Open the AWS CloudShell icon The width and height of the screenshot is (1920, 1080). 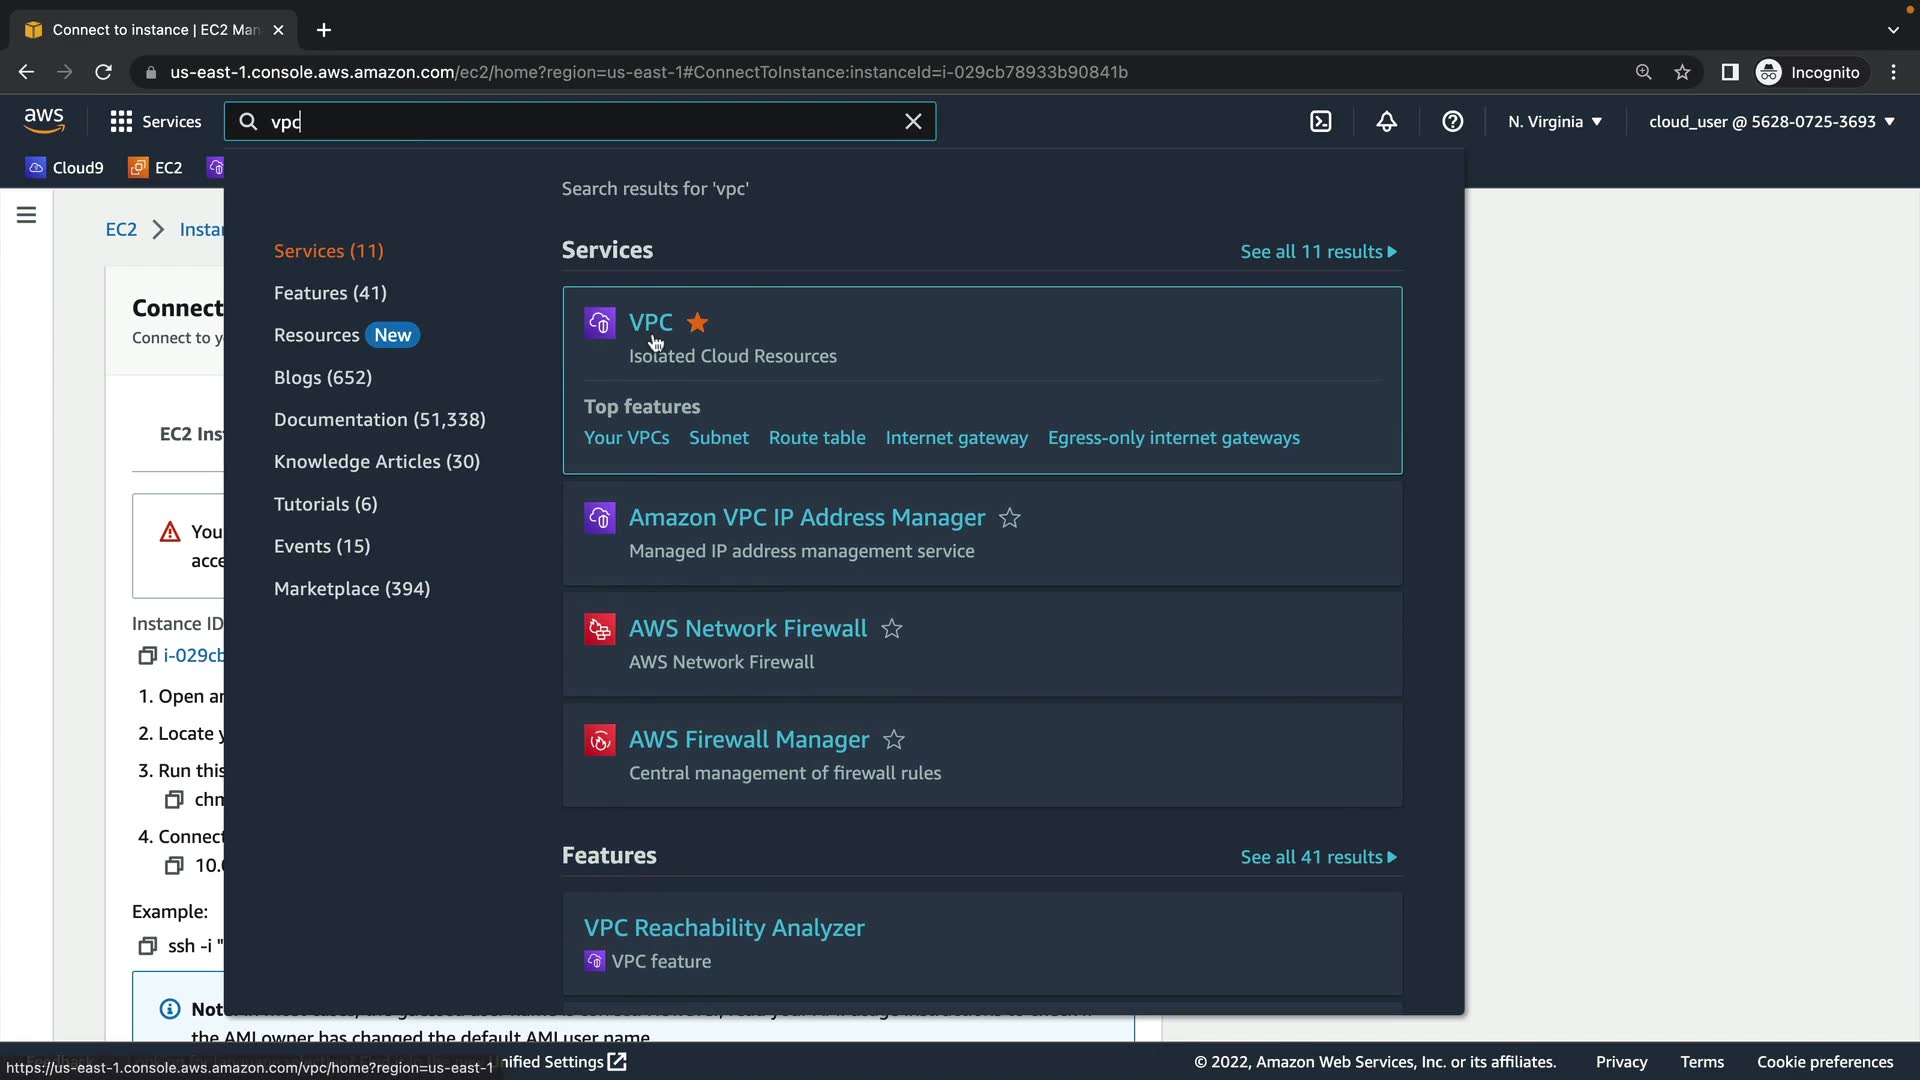coord(1320,121)
